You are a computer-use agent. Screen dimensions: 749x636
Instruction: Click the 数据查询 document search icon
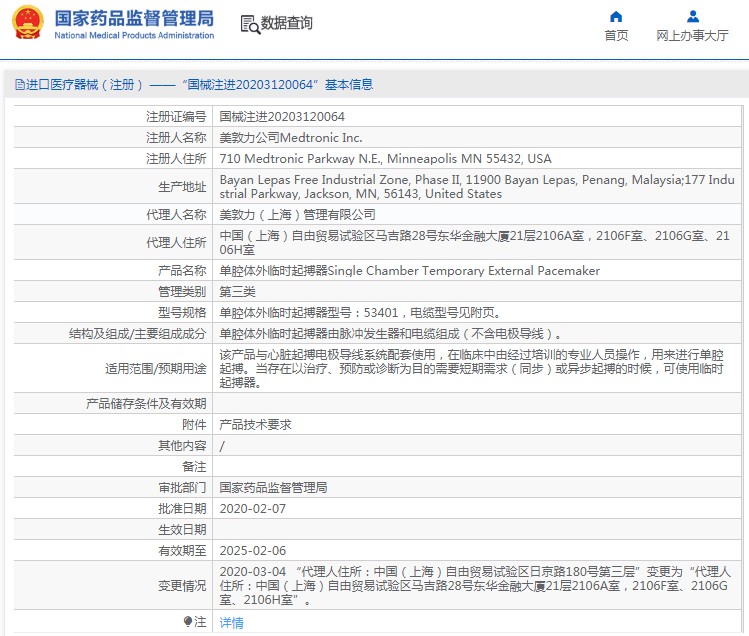tap(250, 23)
